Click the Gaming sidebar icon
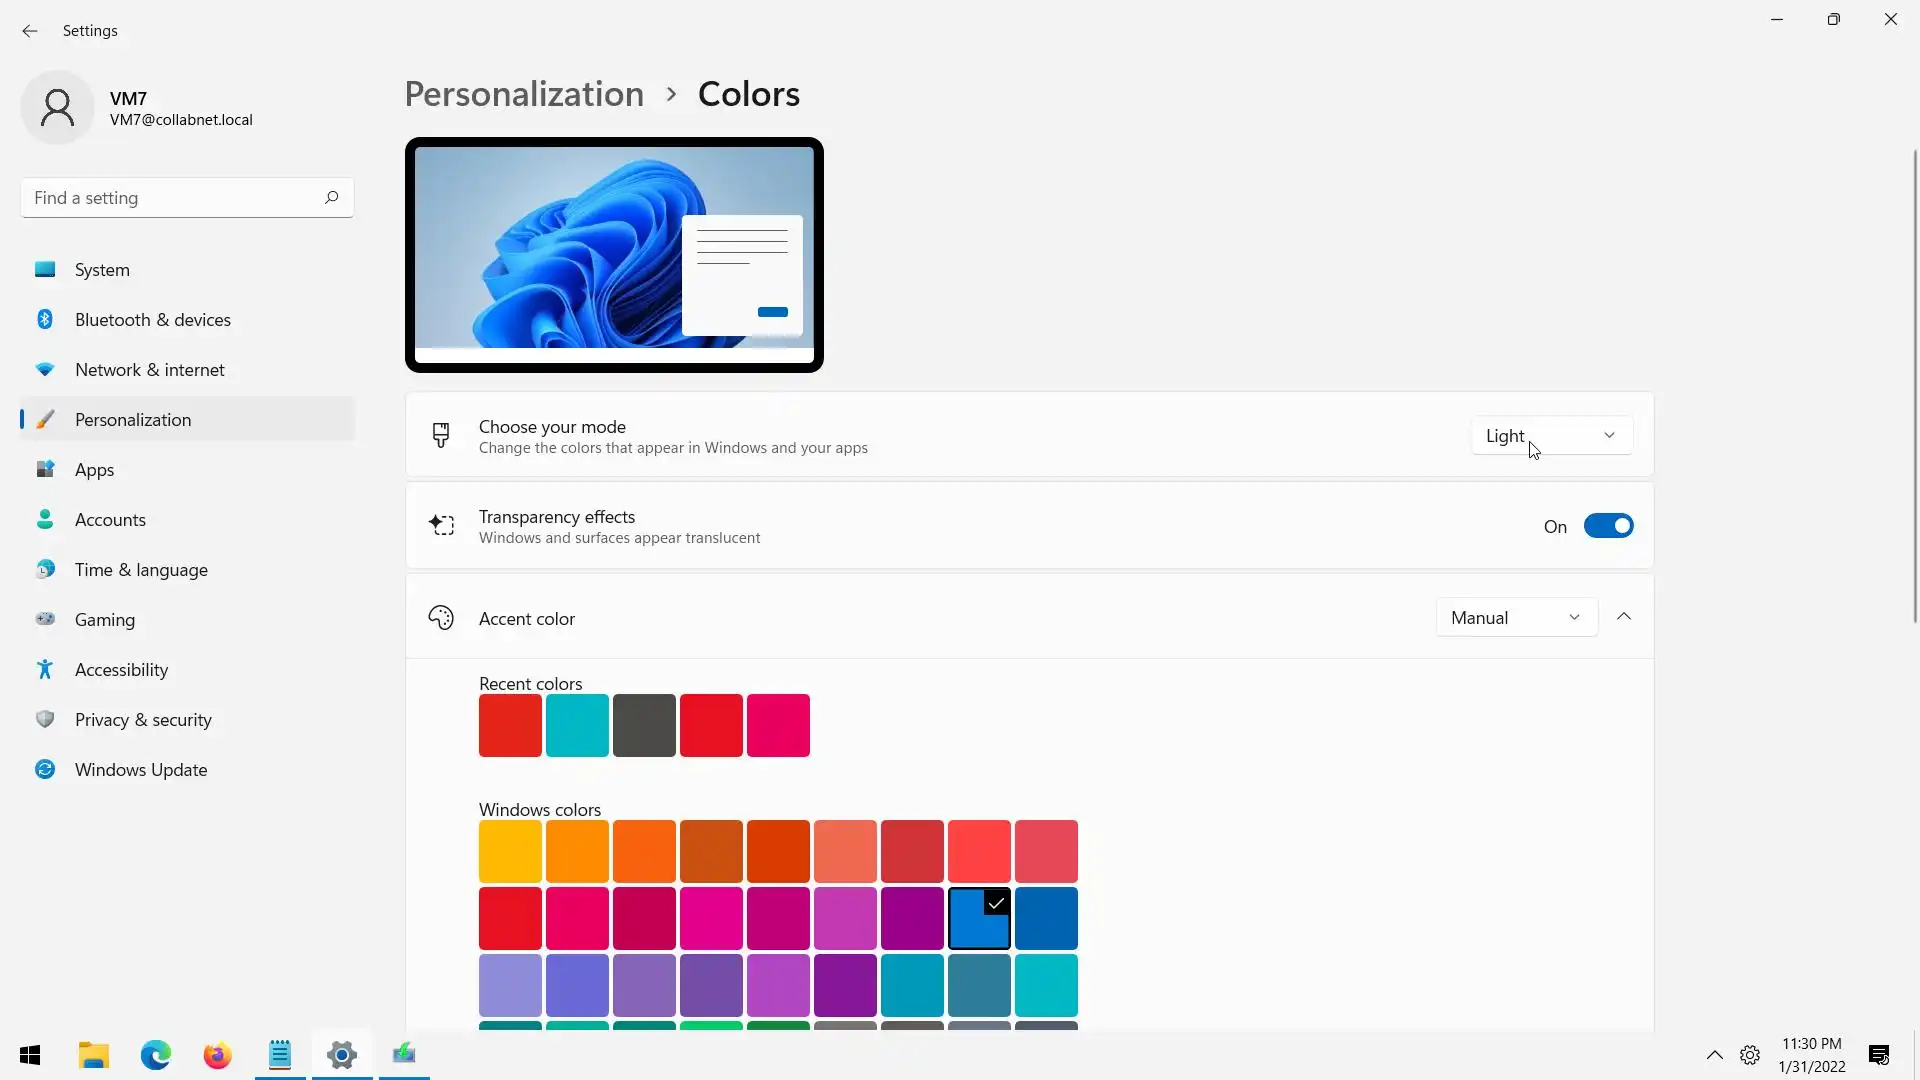 point(45,619)
